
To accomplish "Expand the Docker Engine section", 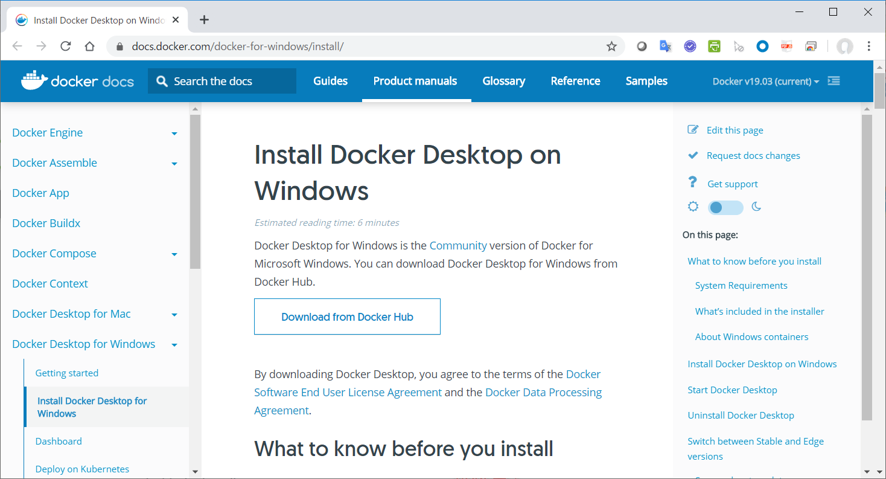I will (x=175, y=133).
